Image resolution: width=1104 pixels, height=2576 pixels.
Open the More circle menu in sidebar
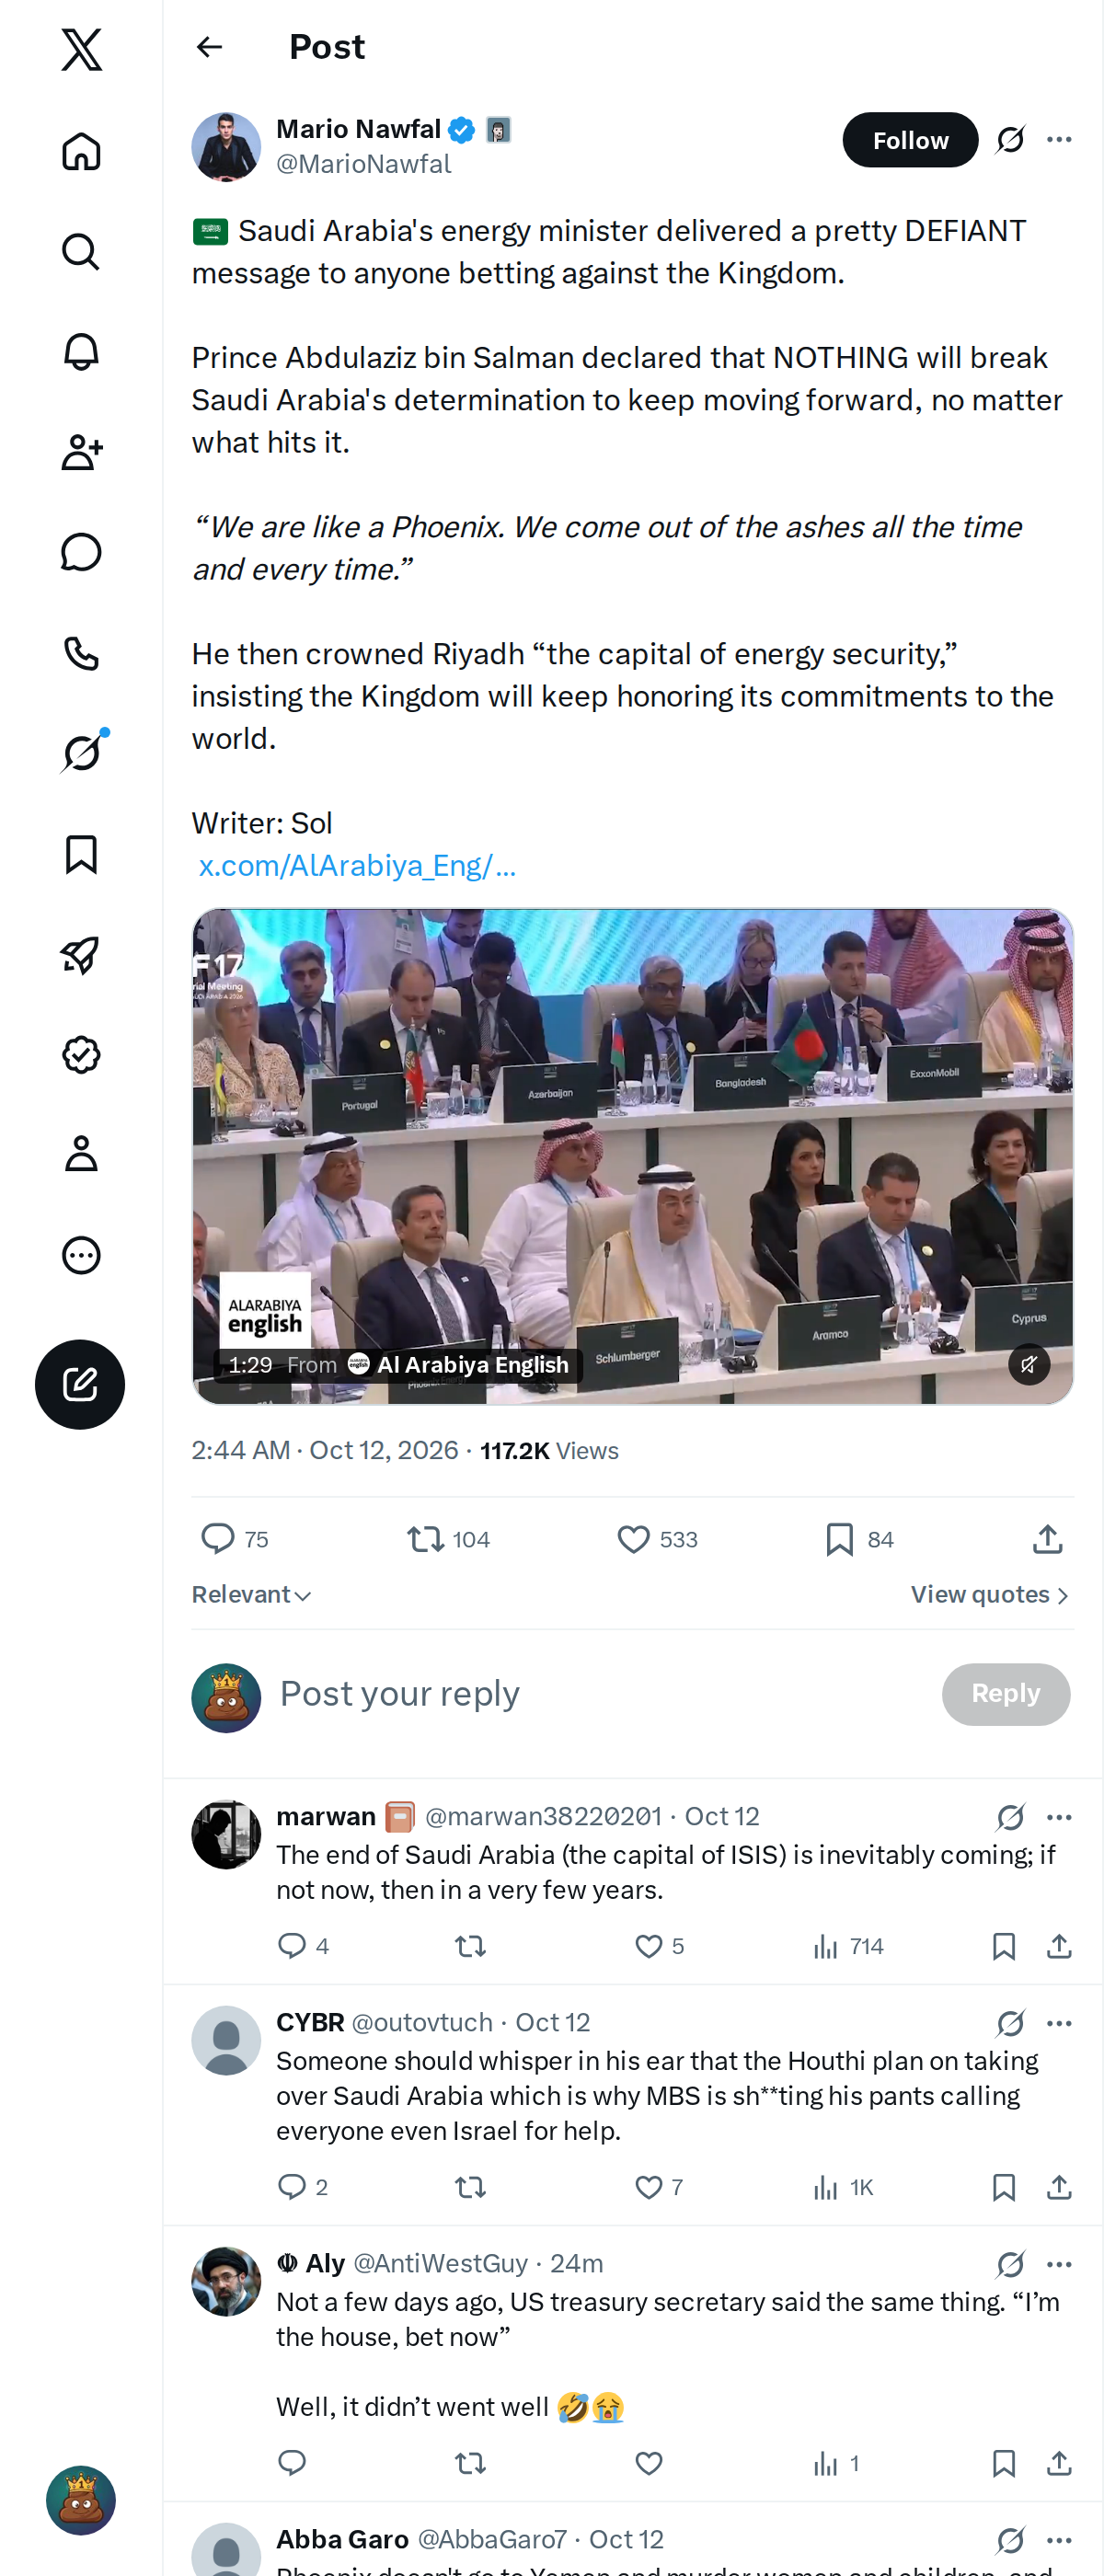(81, 1255)
